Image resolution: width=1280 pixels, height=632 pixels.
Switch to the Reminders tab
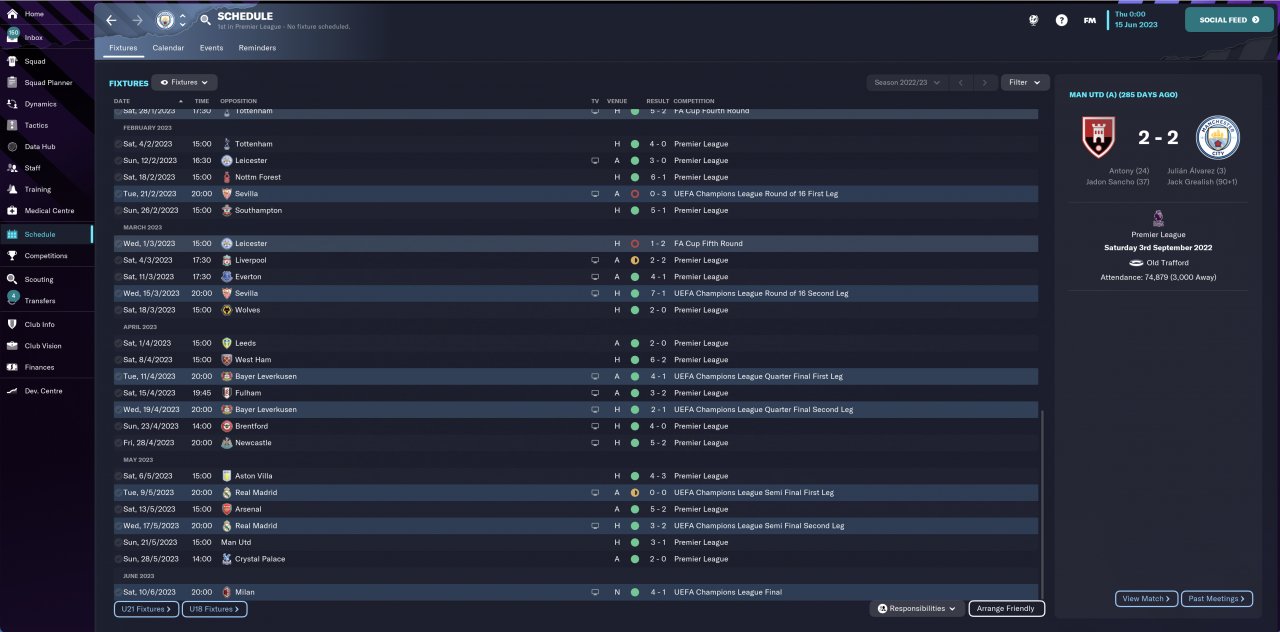[257, 48]
